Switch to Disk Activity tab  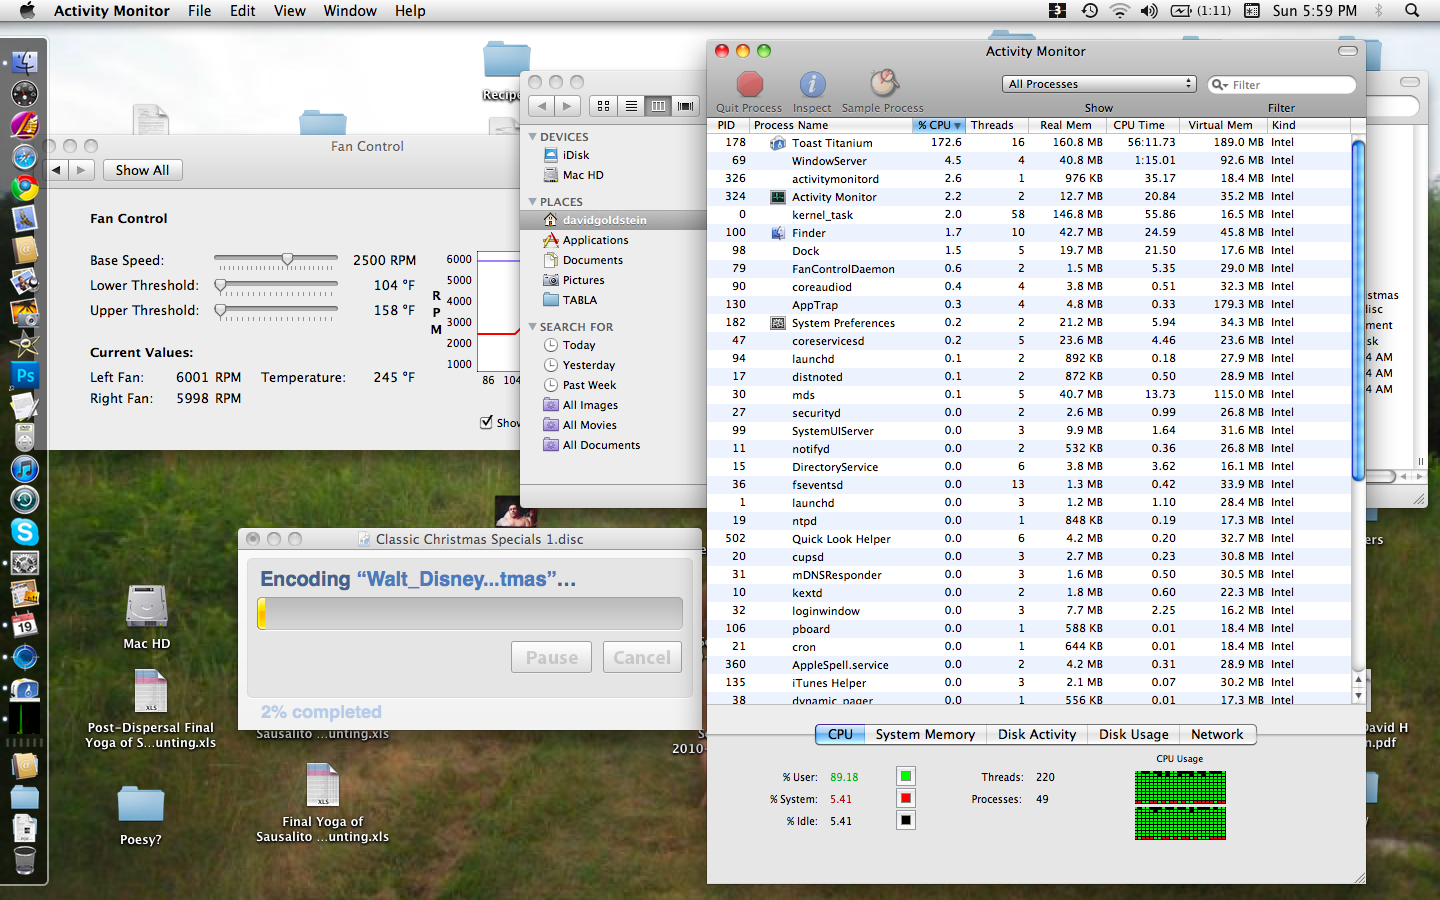1037,734
